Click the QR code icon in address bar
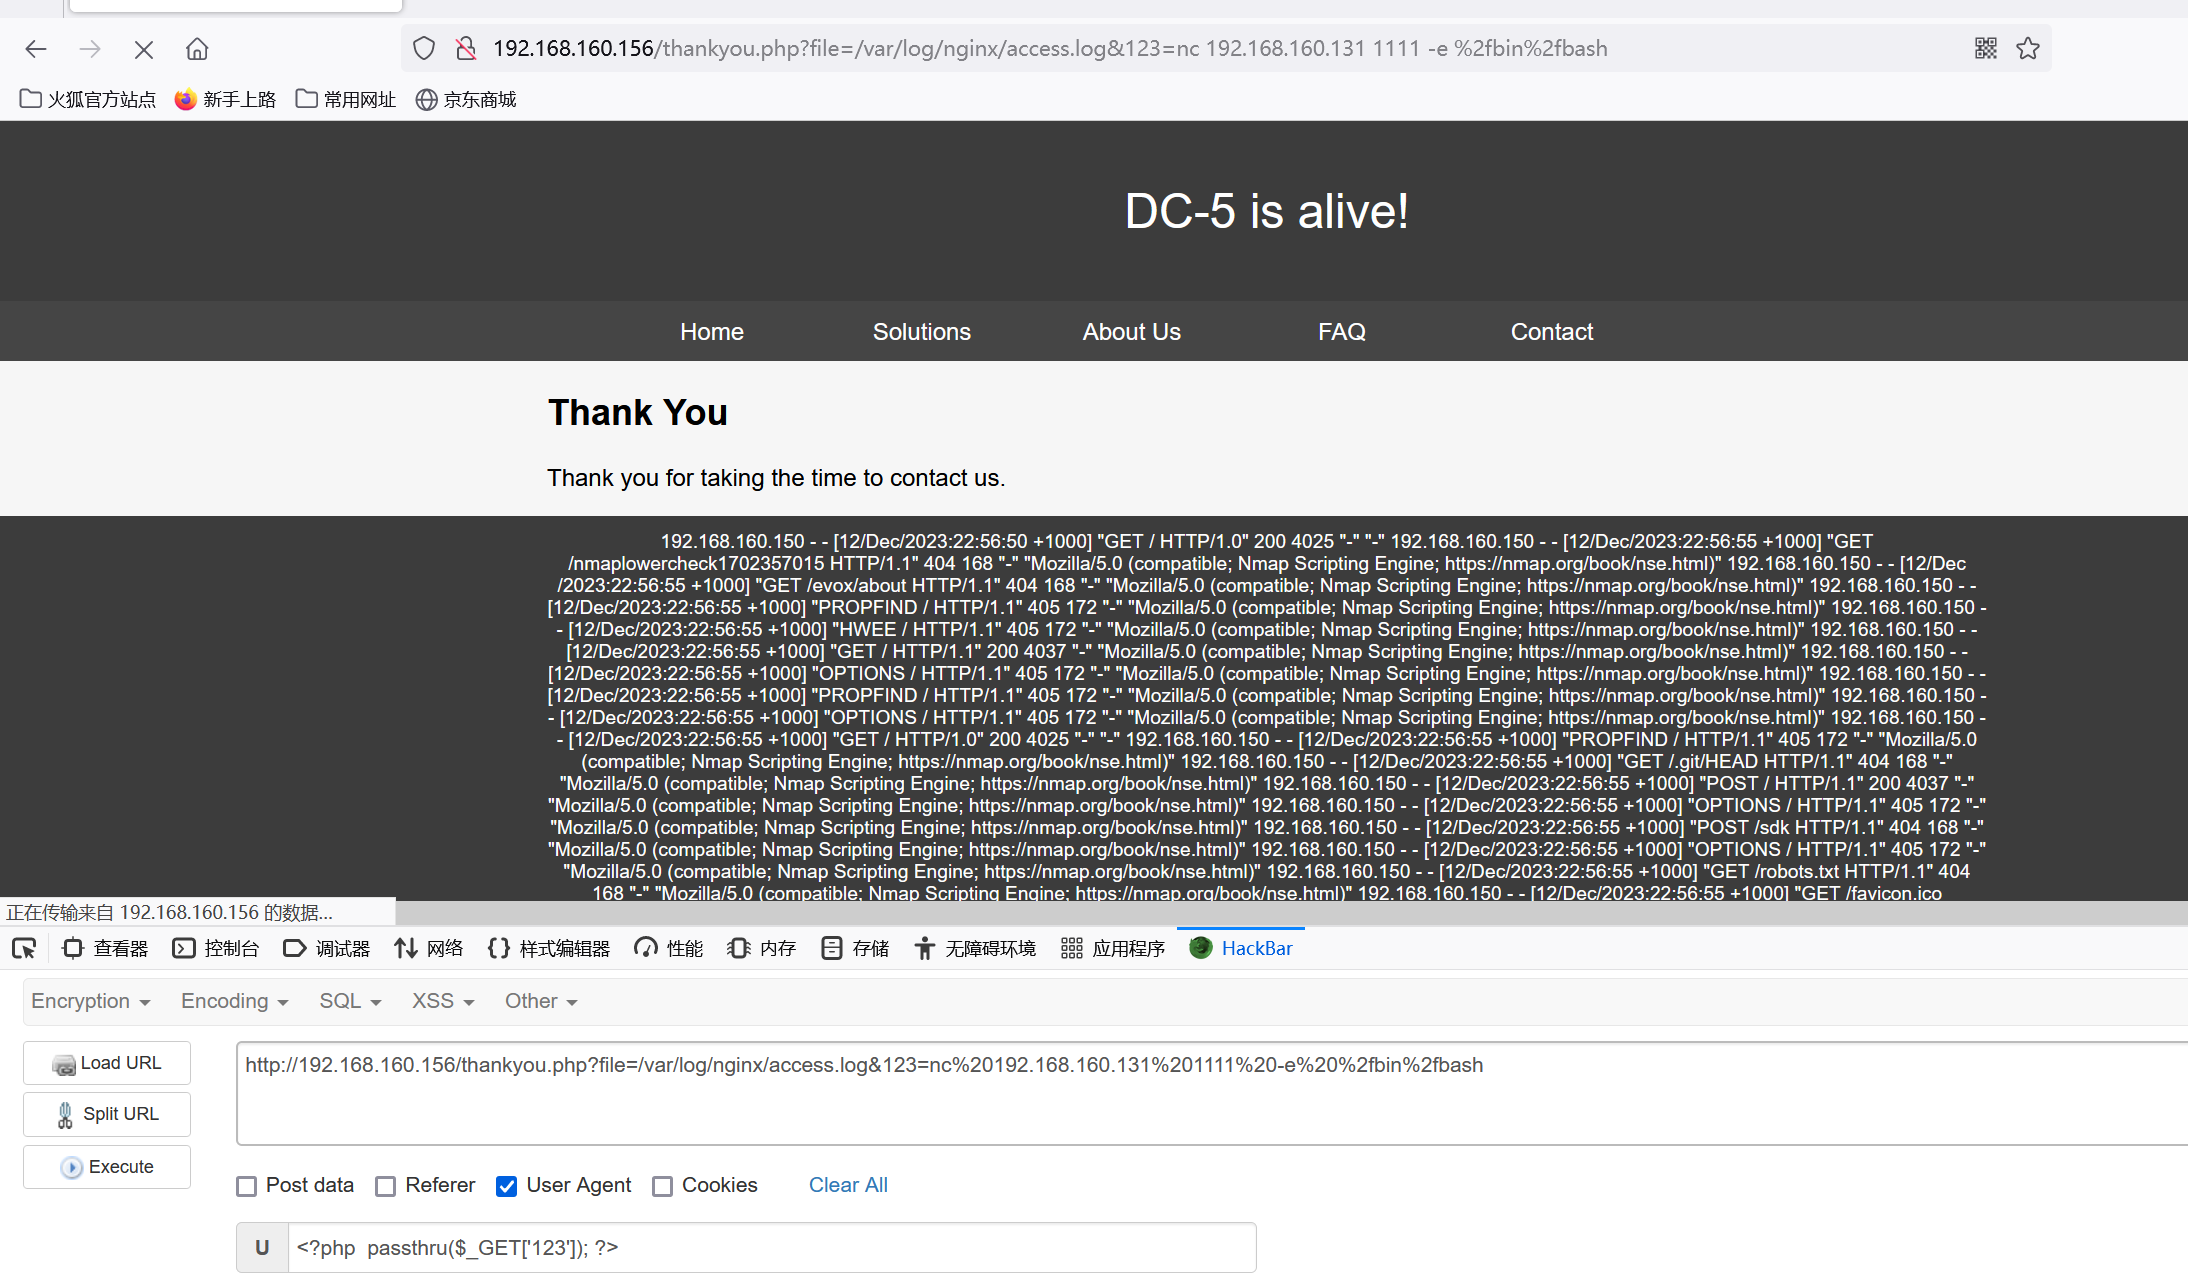 coord(1986,48)
